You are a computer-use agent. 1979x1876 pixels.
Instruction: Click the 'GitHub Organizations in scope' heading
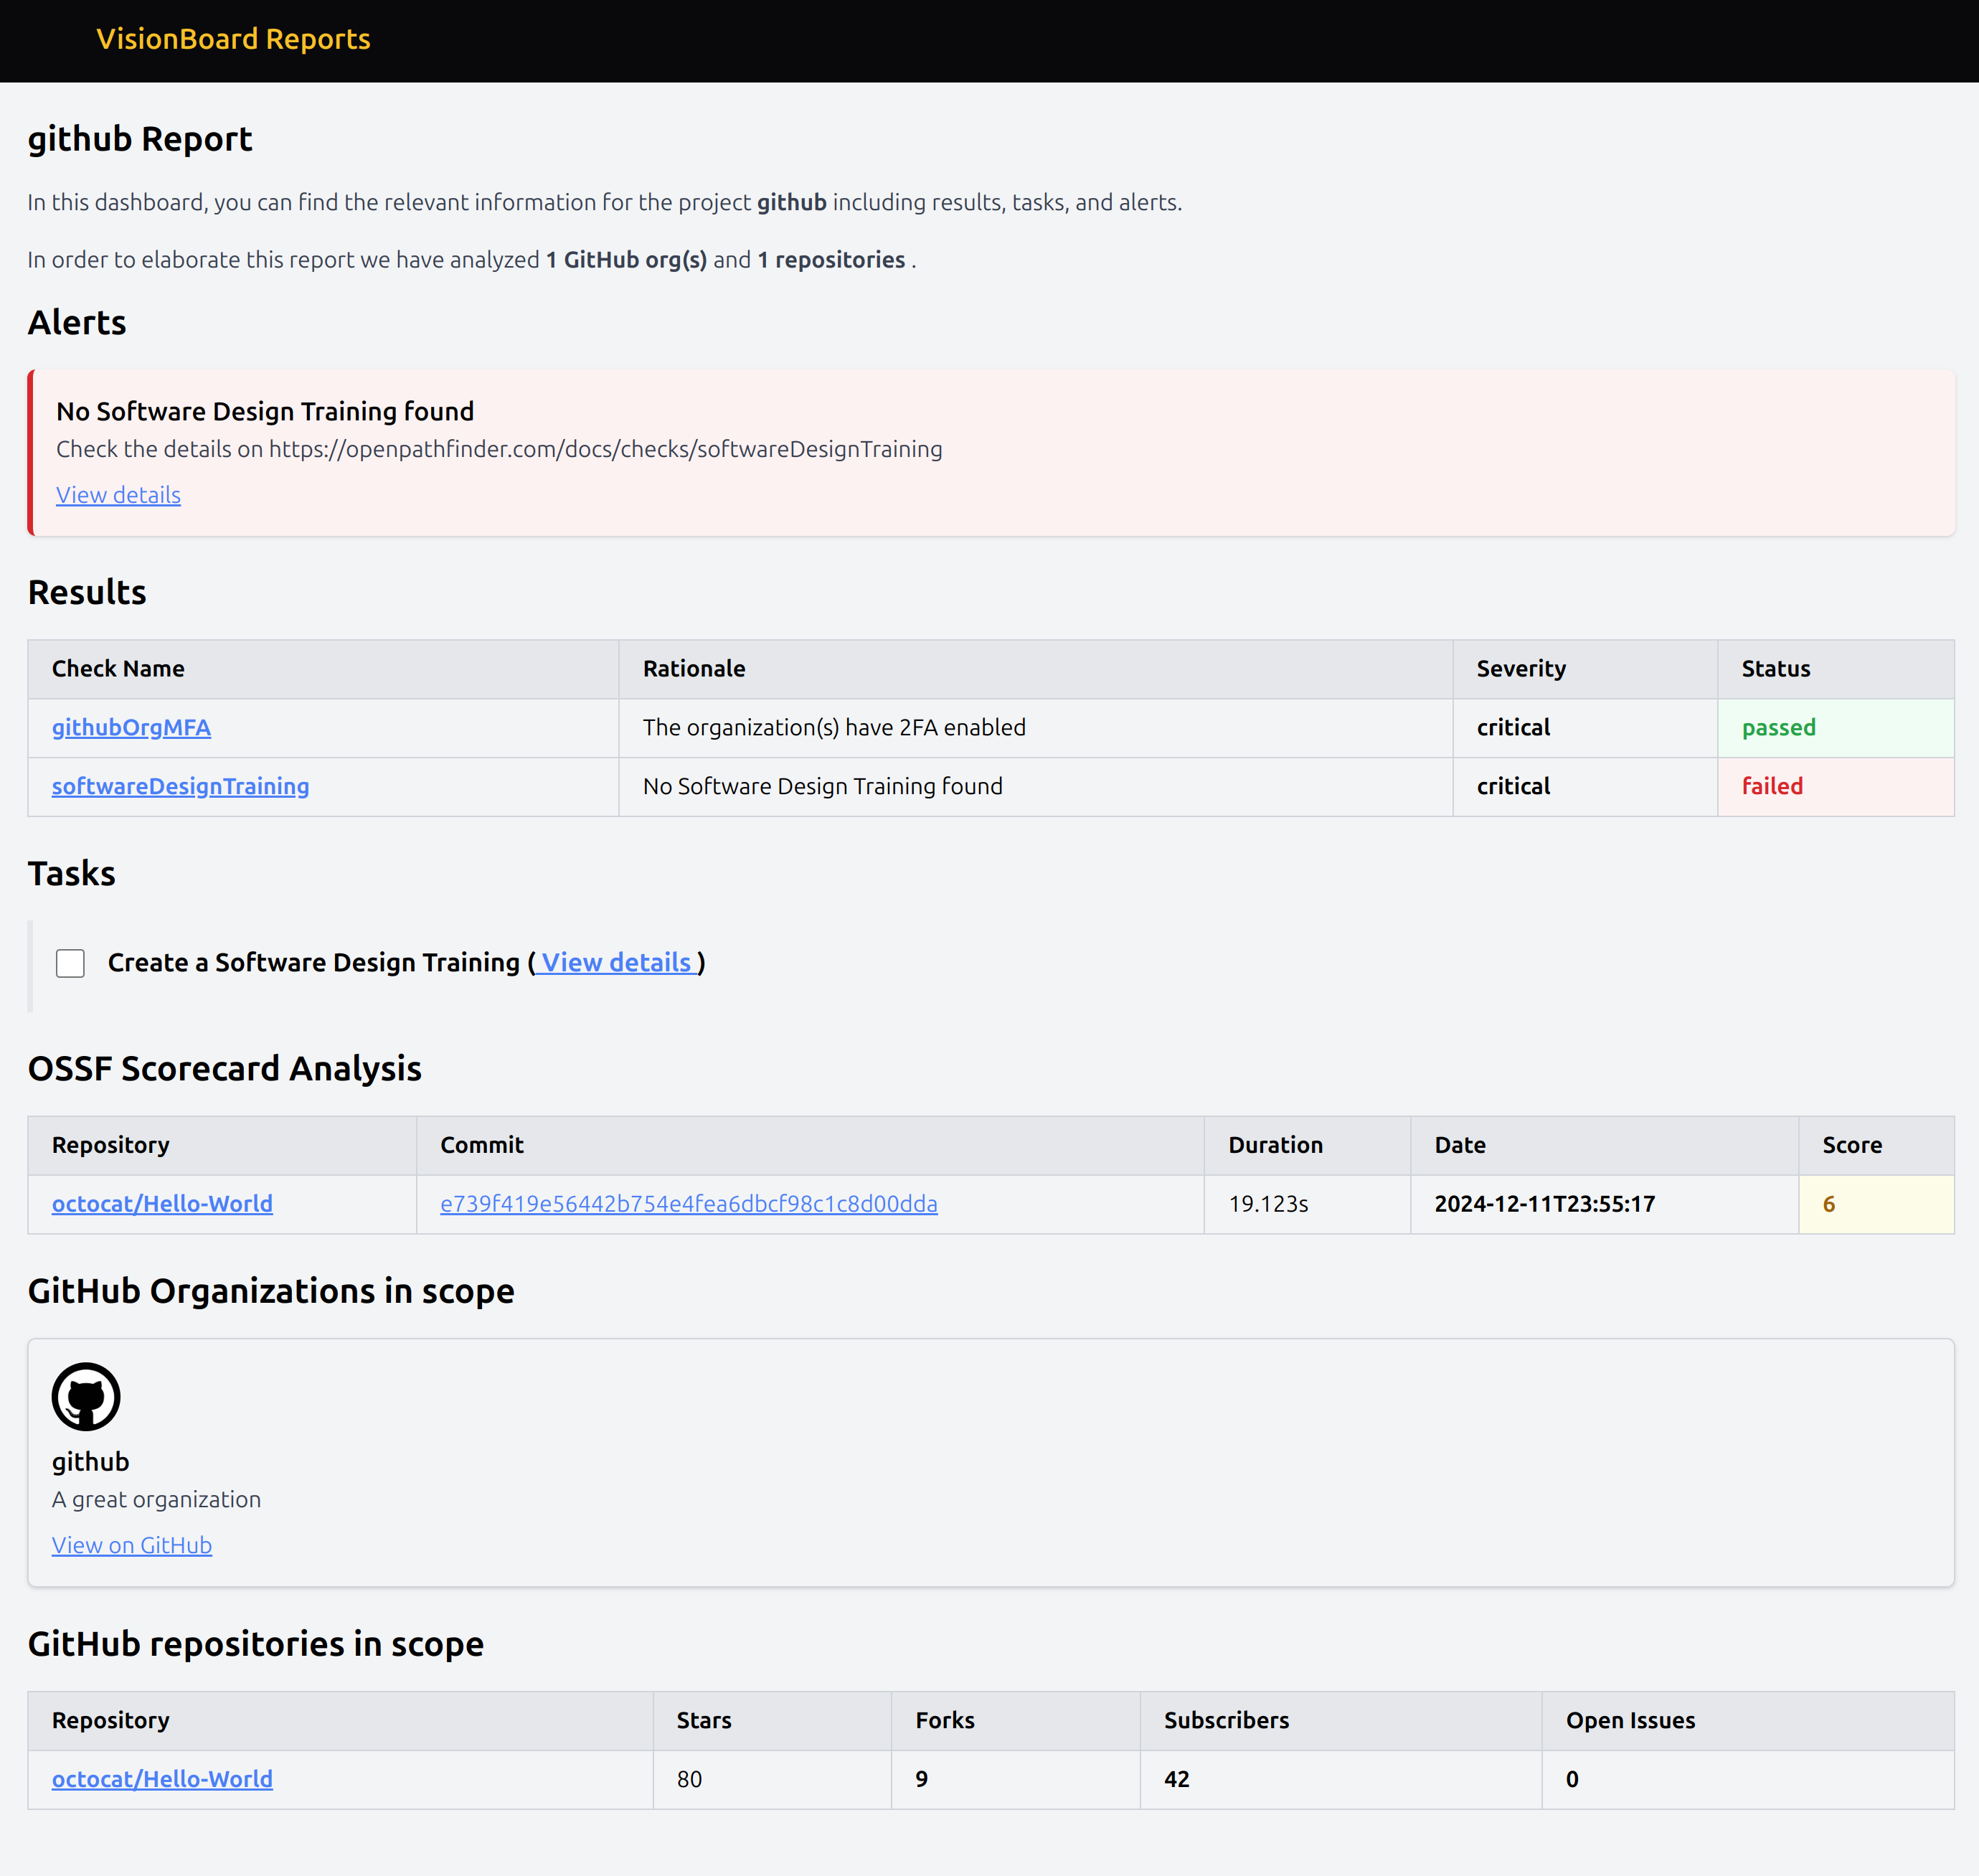[x=271, y=1291]
